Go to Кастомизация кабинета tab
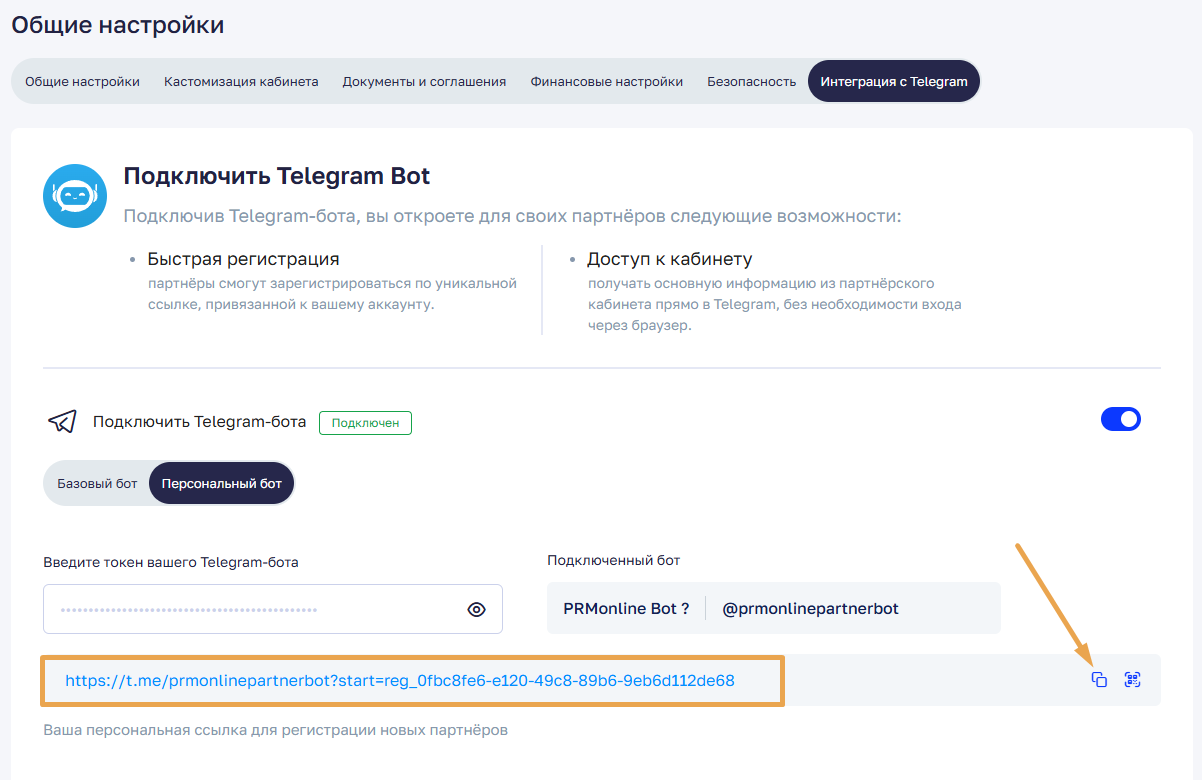Screen dimensions: 1202x780 [241, 81]
